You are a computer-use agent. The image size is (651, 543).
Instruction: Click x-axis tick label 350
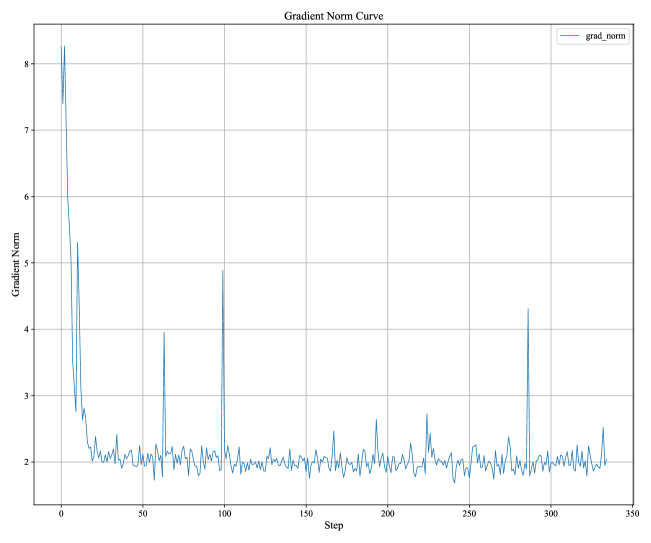(632, 514)
